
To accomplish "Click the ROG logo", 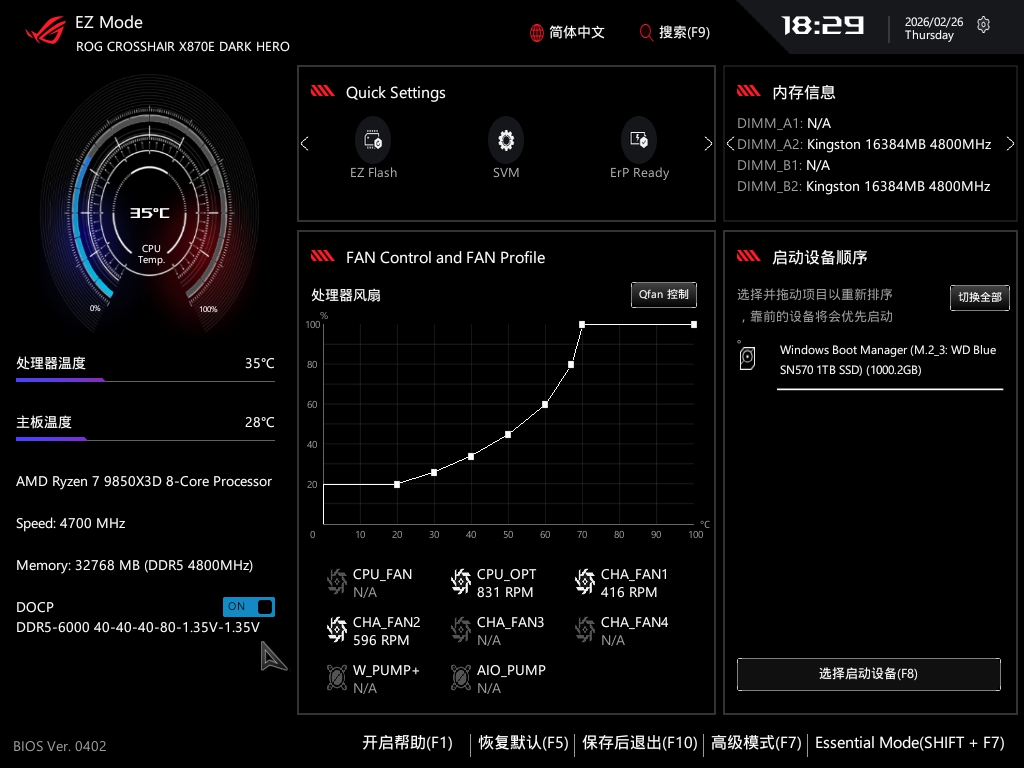I will click(x=46, y=31).
